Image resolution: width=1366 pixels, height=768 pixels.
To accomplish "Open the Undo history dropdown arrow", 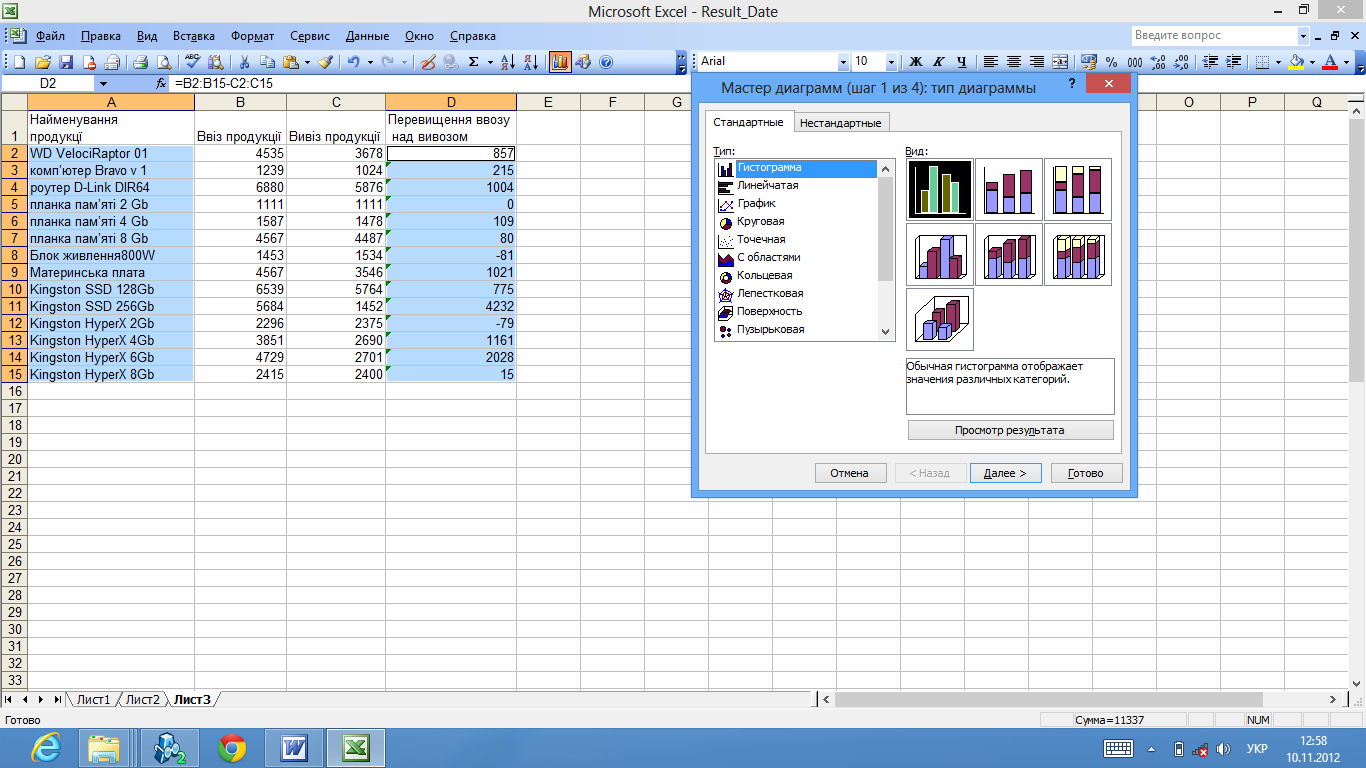I will (x=370, y=62).
